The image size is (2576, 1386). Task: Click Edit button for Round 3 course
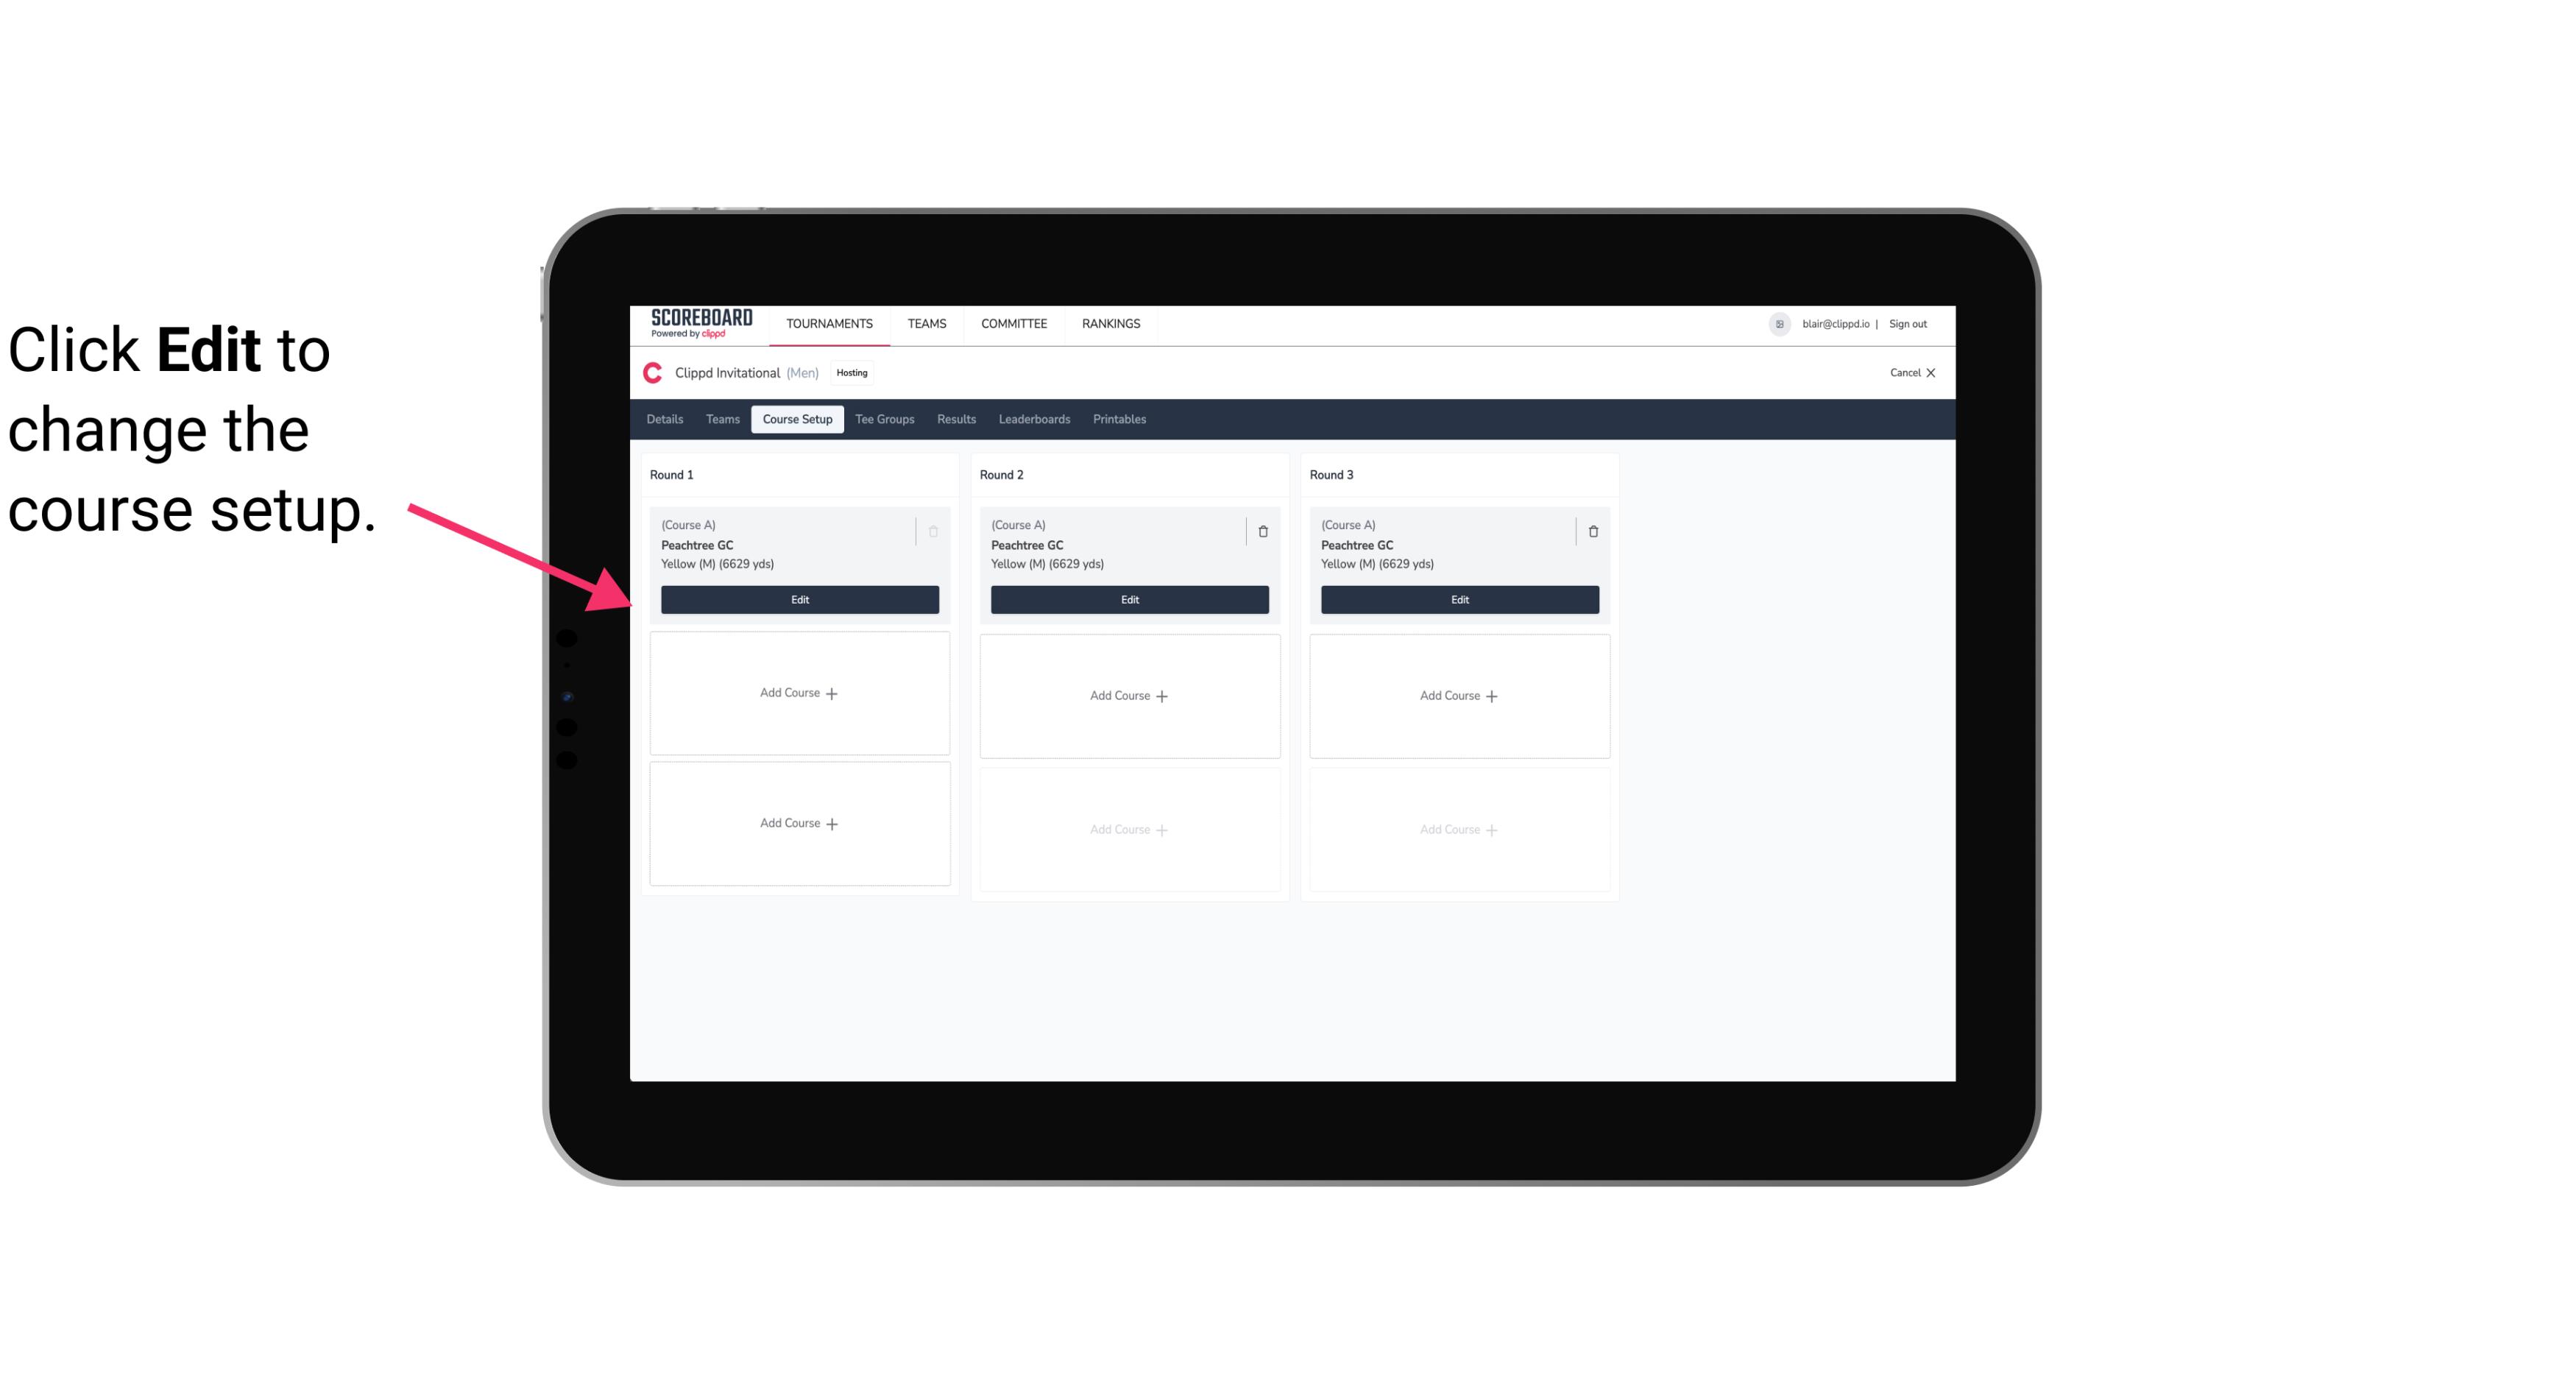(x=1459, y=599)
